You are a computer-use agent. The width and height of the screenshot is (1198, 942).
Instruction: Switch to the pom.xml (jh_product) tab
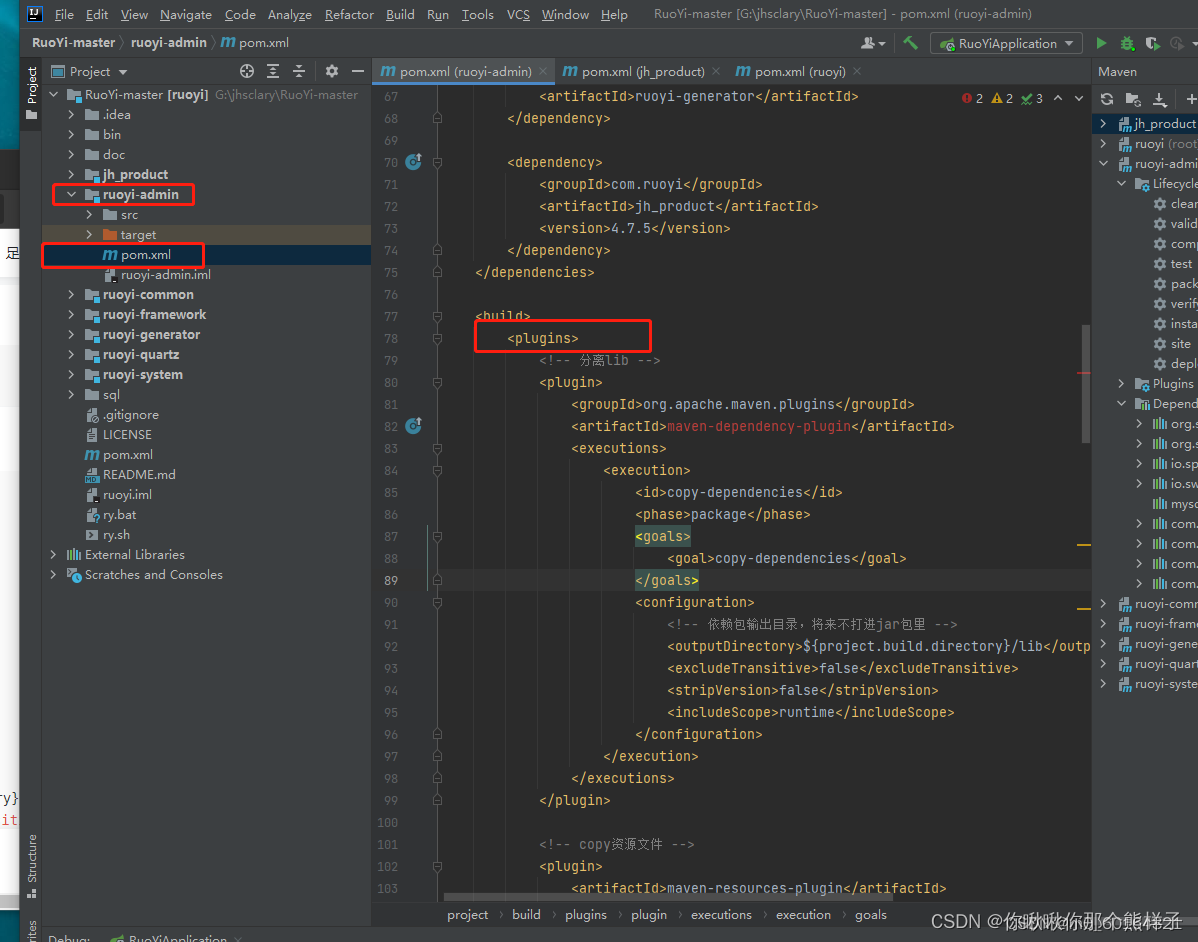pyautogui.click(x=642, y=71)
